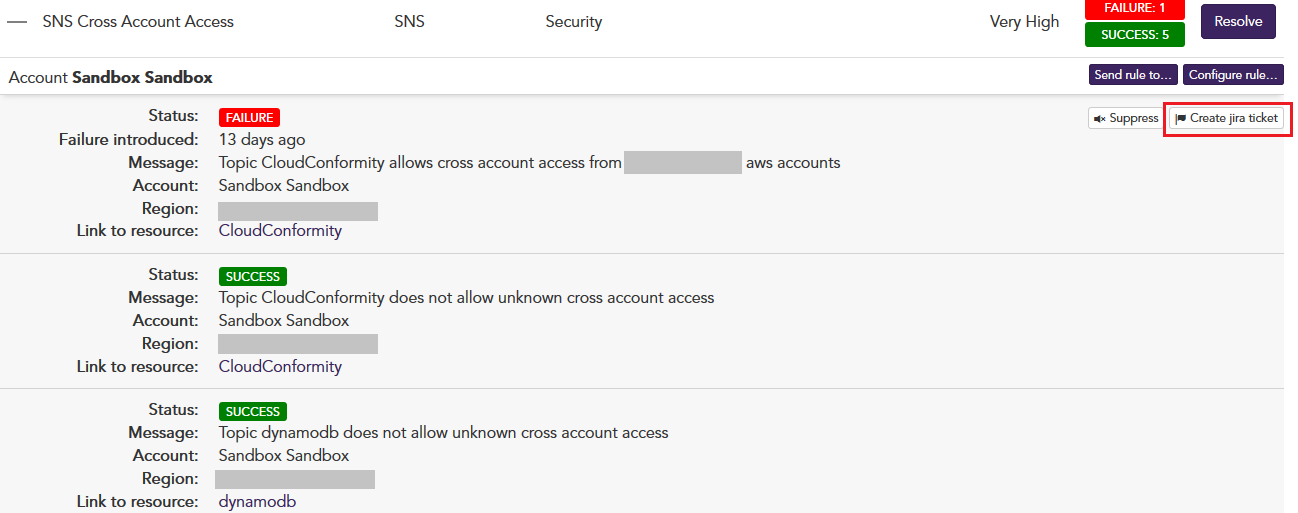Click the red FAILURE status label
The image size is (1298, 513).
tap(249, 117)
